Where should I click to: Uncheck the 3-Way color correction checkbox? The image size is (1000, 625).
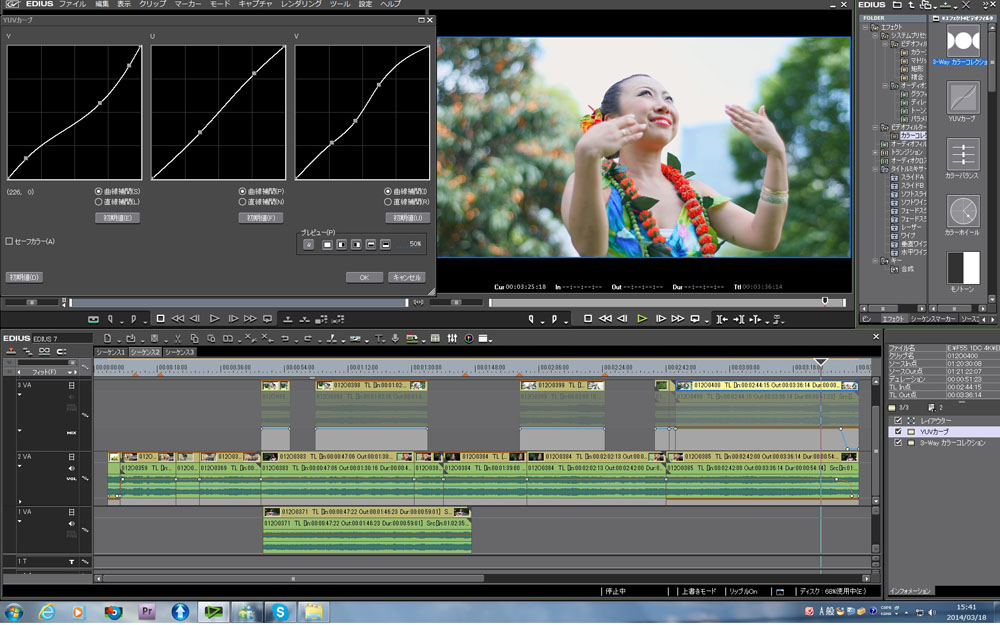pyautogui.click(x=899, y=443)
